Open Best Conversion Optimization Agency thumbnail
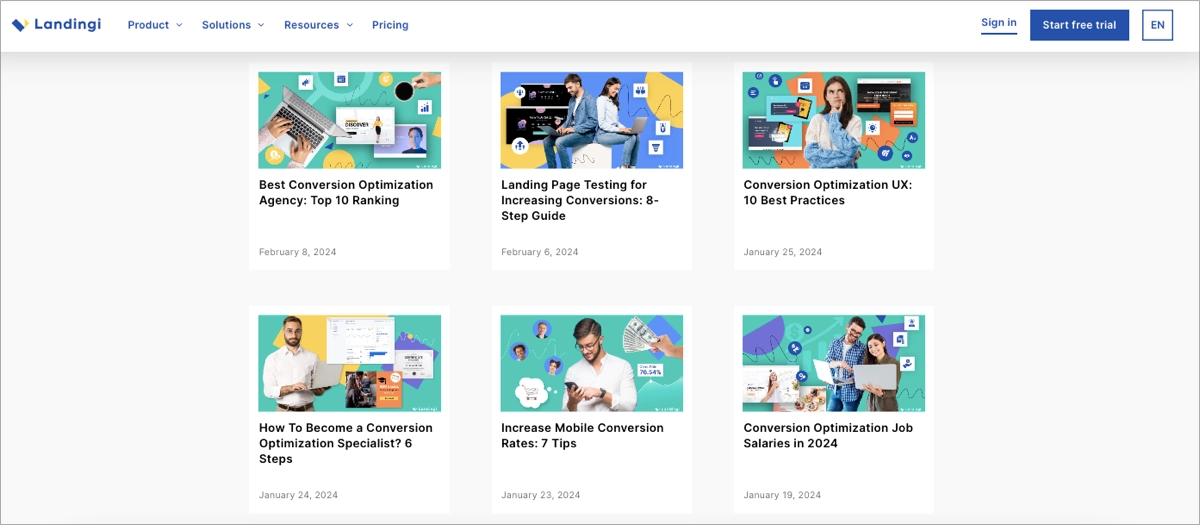 coord(349,120)
